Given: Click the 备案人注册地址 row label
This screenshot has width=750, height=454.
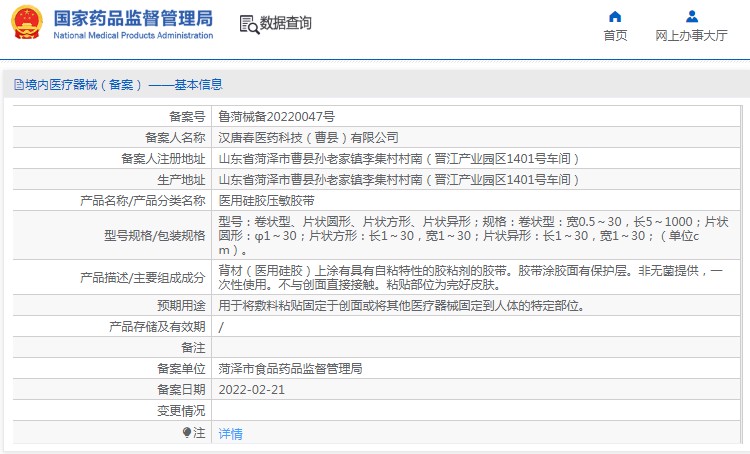Looking at the screenshot, I should [163, 159].
